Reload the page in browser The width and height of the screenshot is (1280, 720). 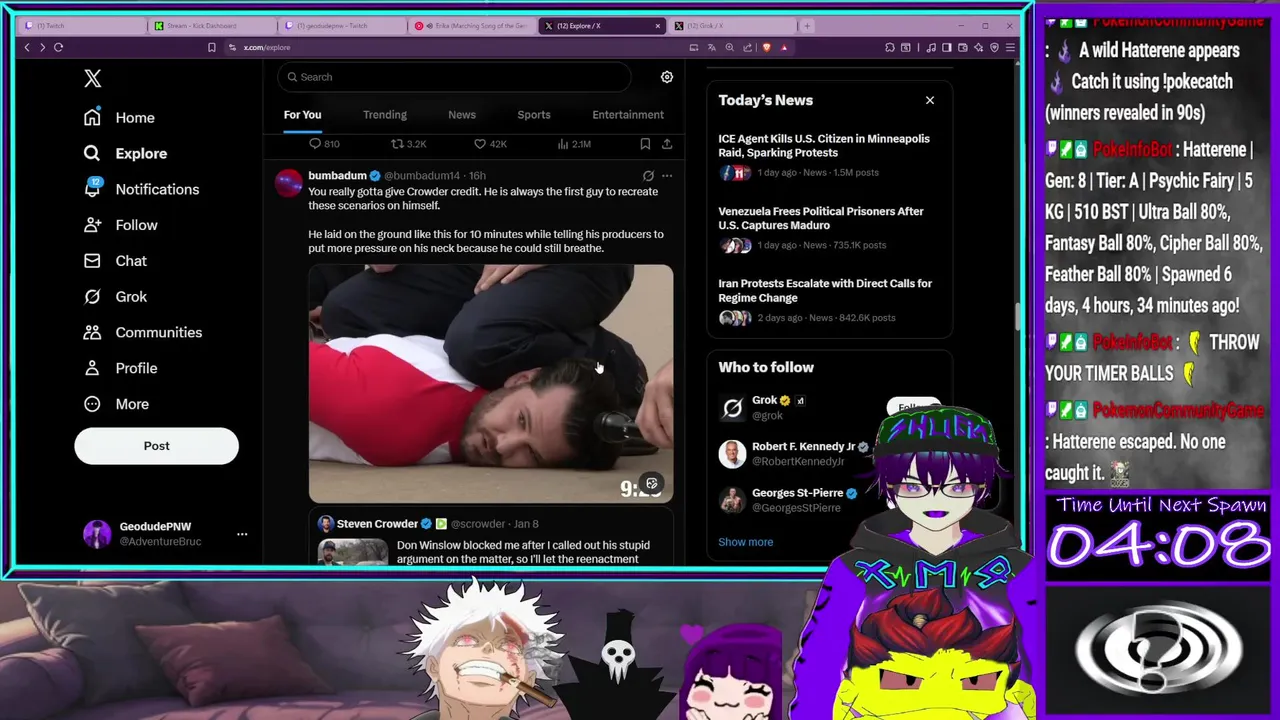[58, 47]
